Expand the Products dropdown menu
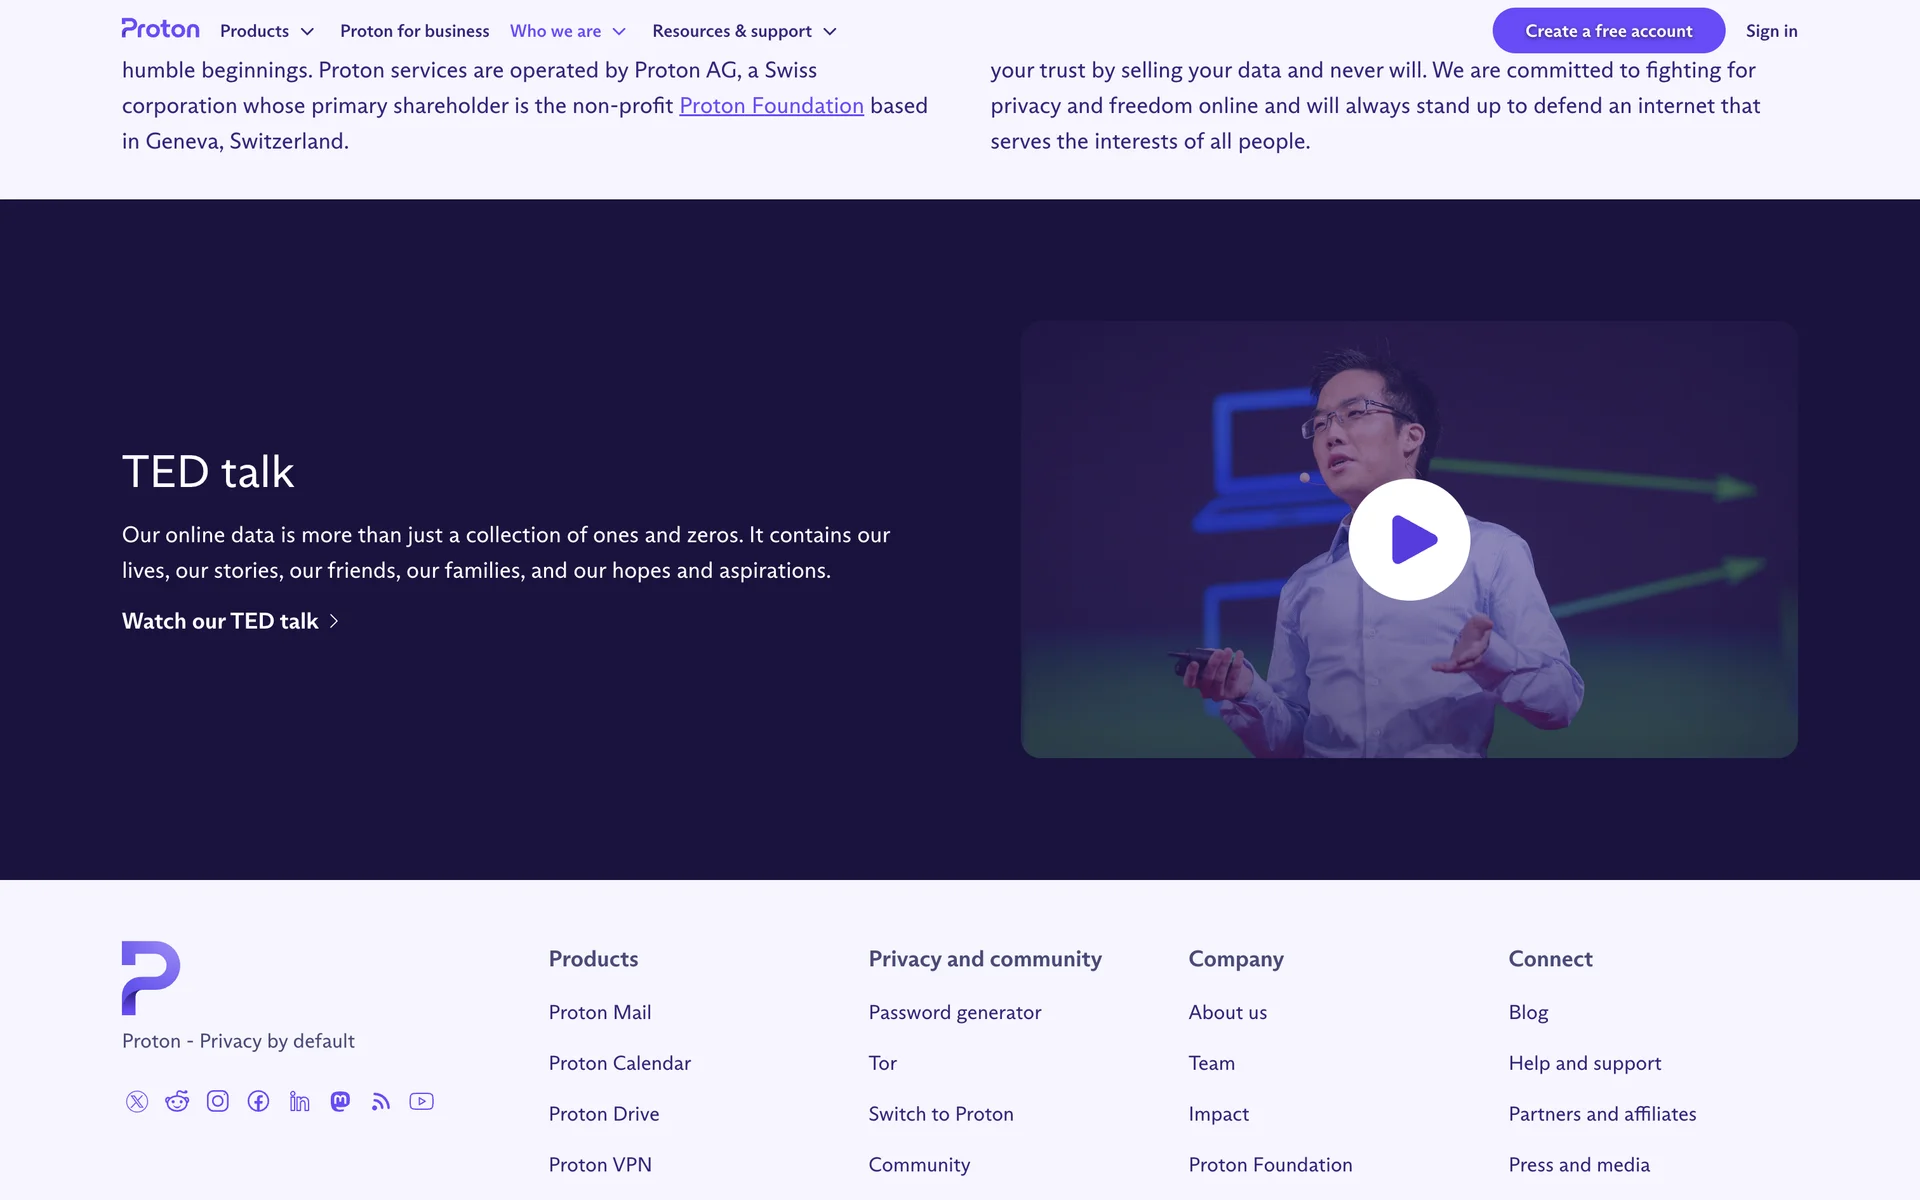Screen dimensions: 1920x1200 (x=267, y=31)
